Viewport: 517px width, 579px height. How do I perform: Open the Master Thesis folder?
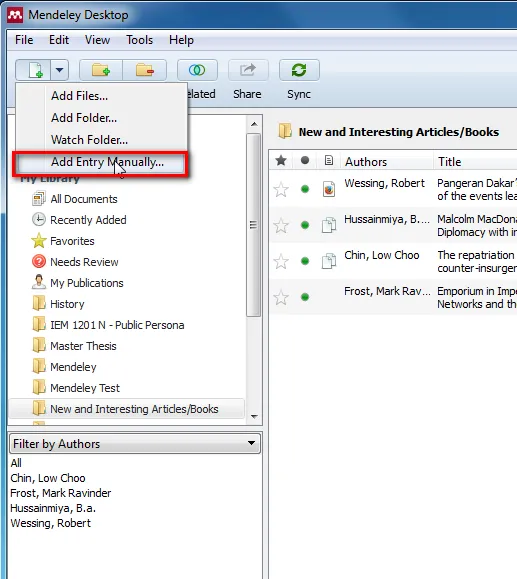(x=83, y=346)
